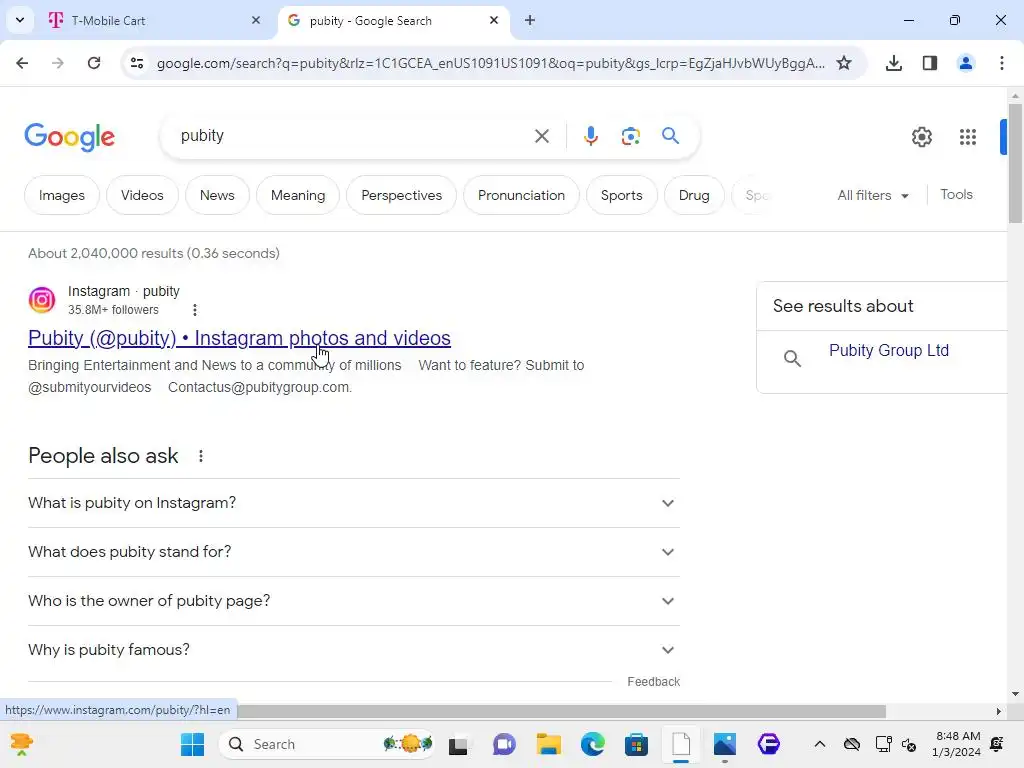Open Chrome downloads
Viewport: 1024px width, 768px height.
click(893, 63)
